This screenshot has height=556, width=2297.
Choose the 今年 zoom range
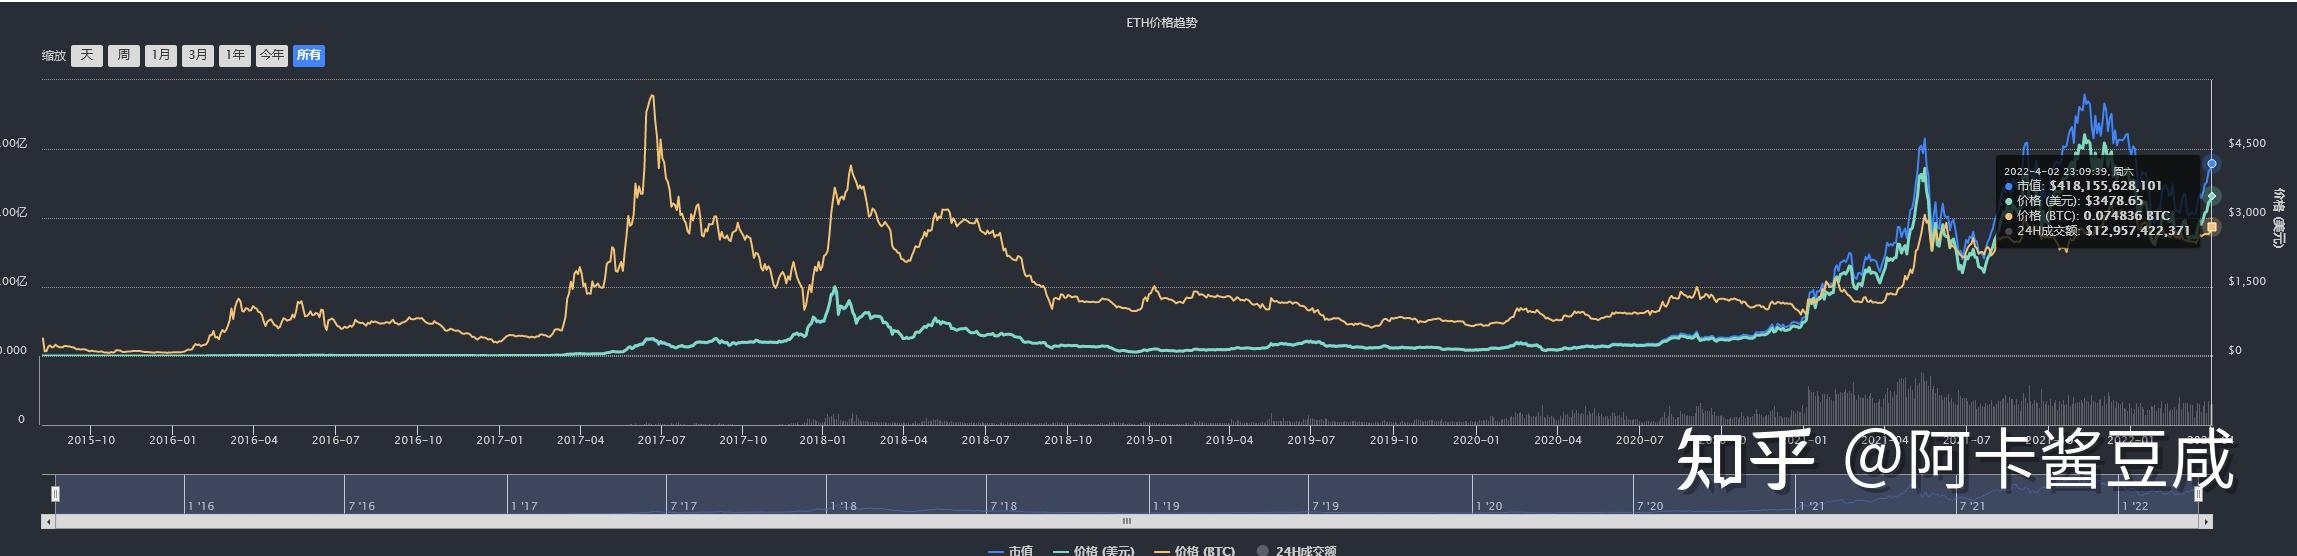pyautogui.click(x=272, y=55)
